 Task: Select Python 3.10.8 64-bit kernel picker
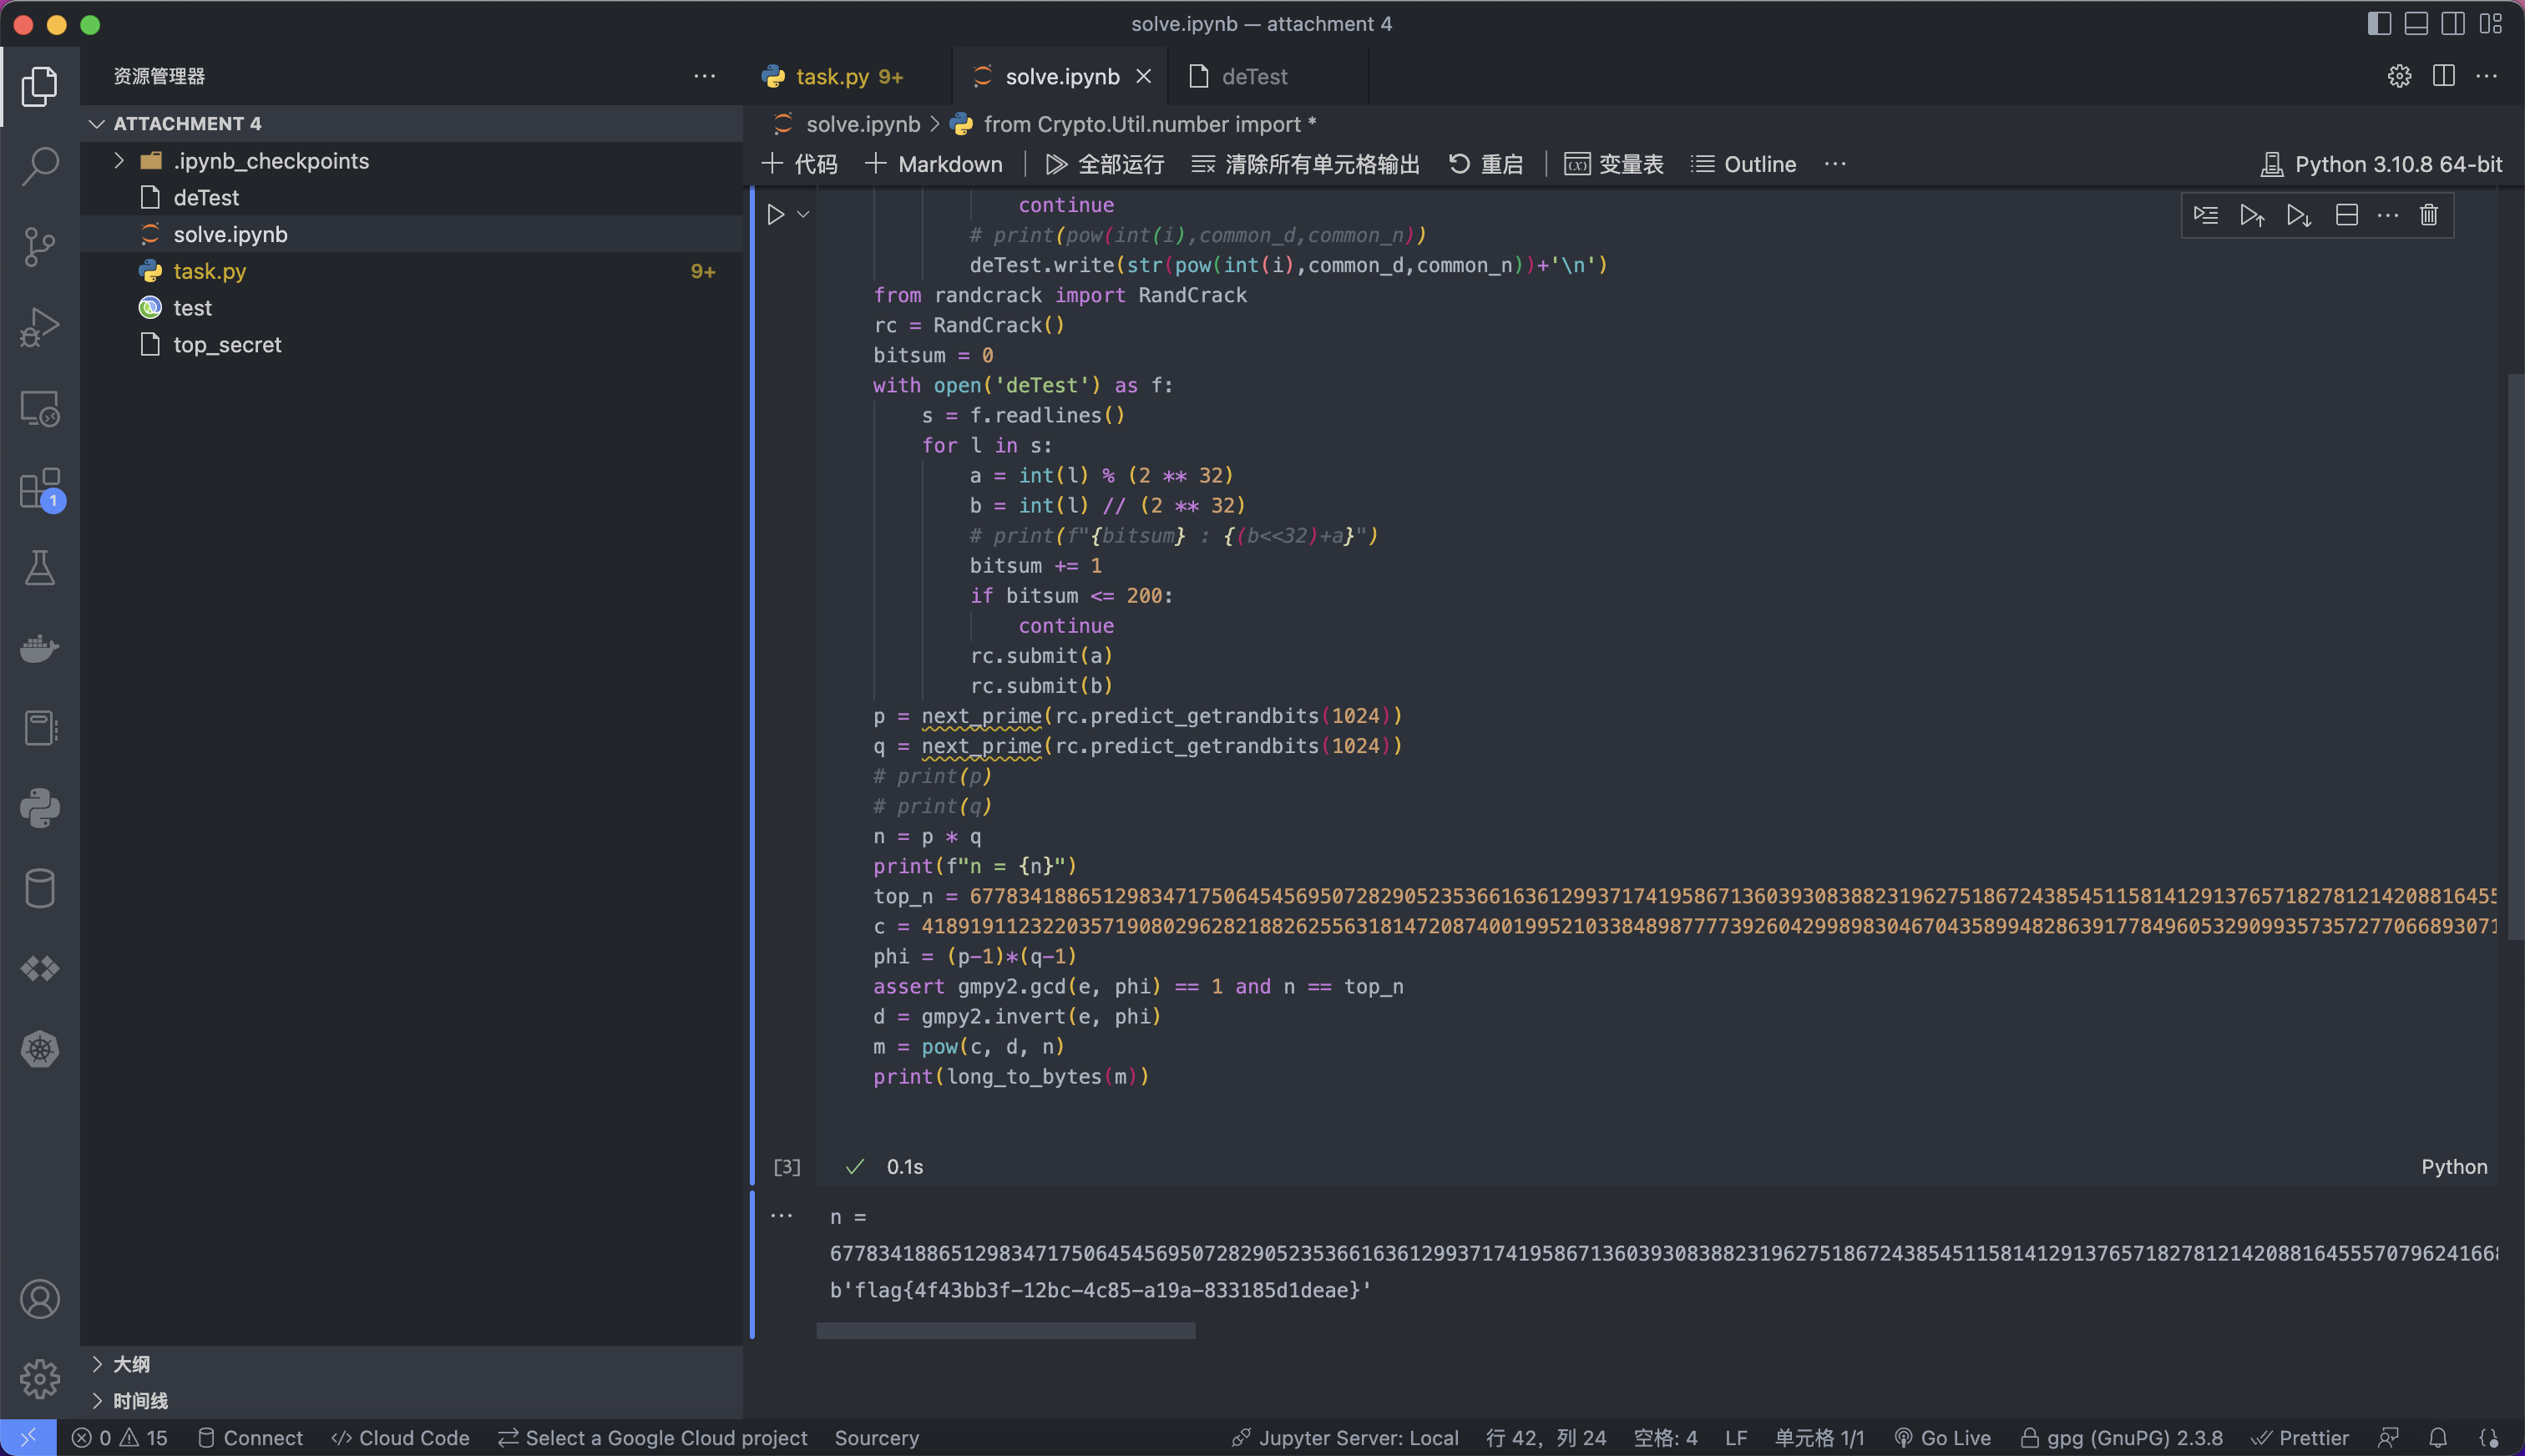2381,164
